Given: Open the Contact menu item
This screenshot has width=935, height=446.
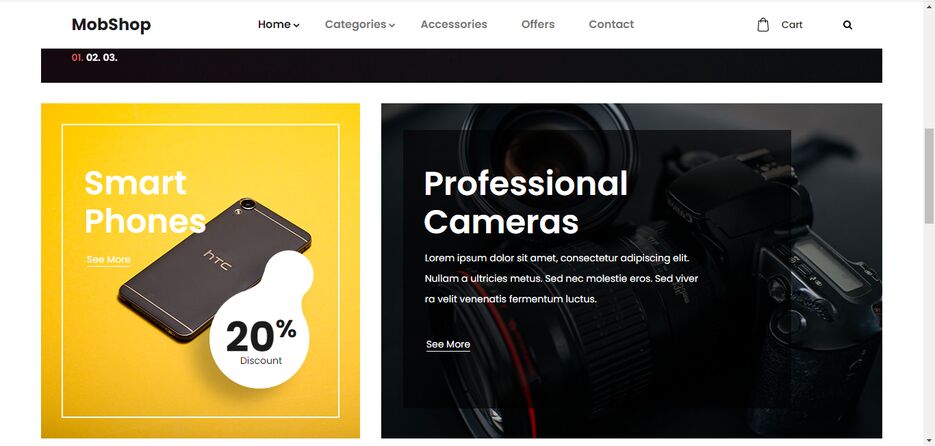Looking at the screenshot, I should point(611,24).
